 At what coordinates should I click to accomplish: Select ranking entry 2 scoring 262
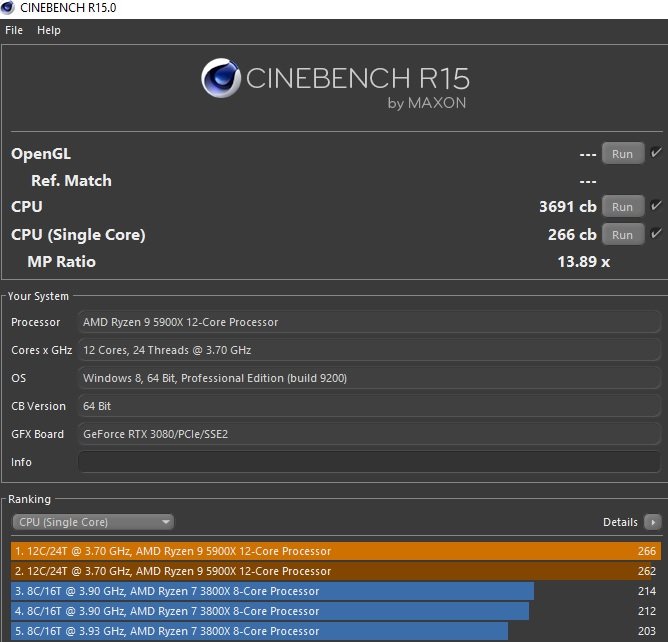pos(336,571)
